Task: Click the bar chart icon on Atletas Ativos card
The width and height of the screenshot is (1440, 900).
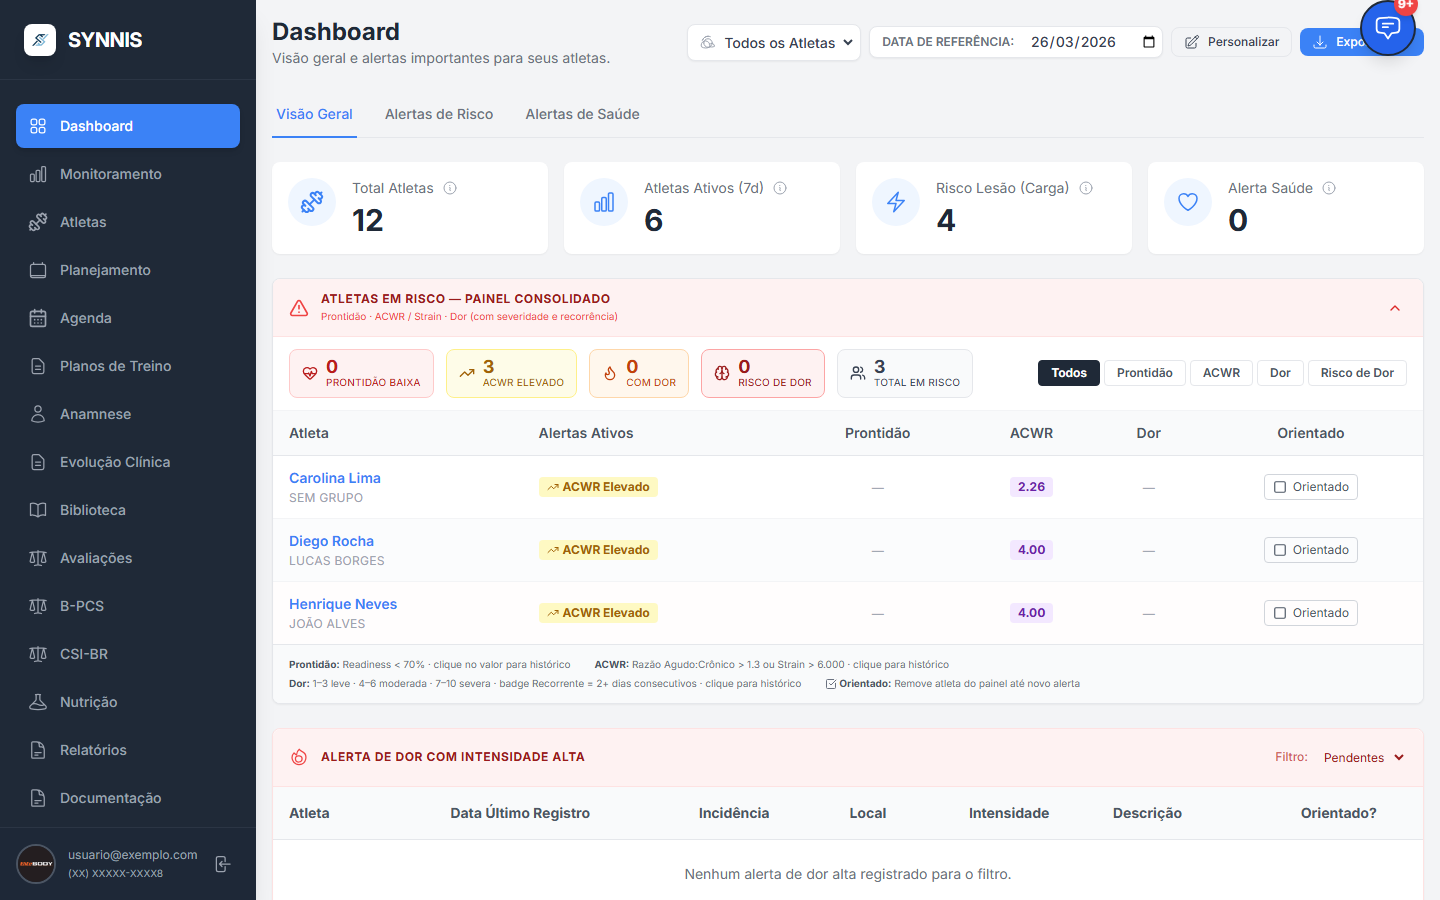Action: [604, 202]
